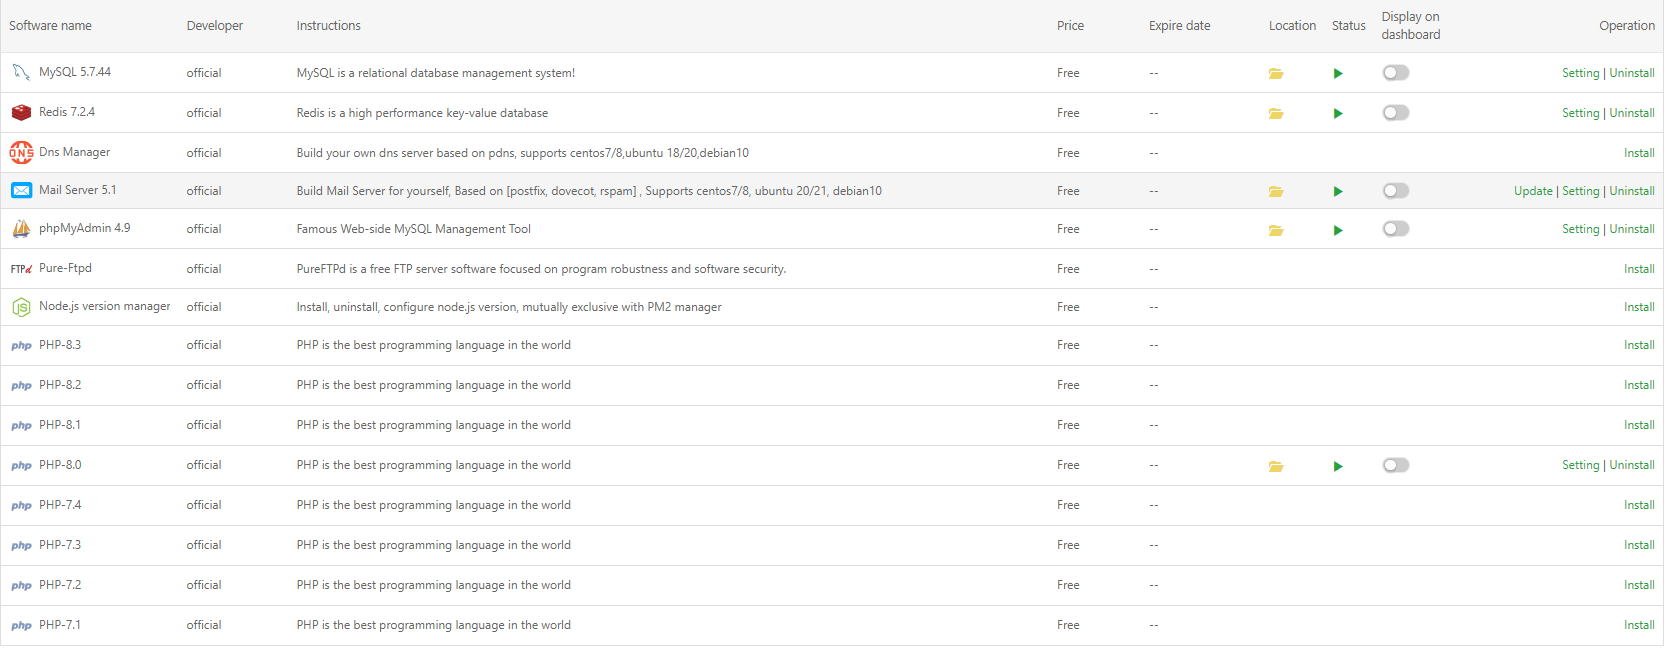Enable PHP-8.0 dashboard display switch
1665x649 pixels.
point(1396,465)
